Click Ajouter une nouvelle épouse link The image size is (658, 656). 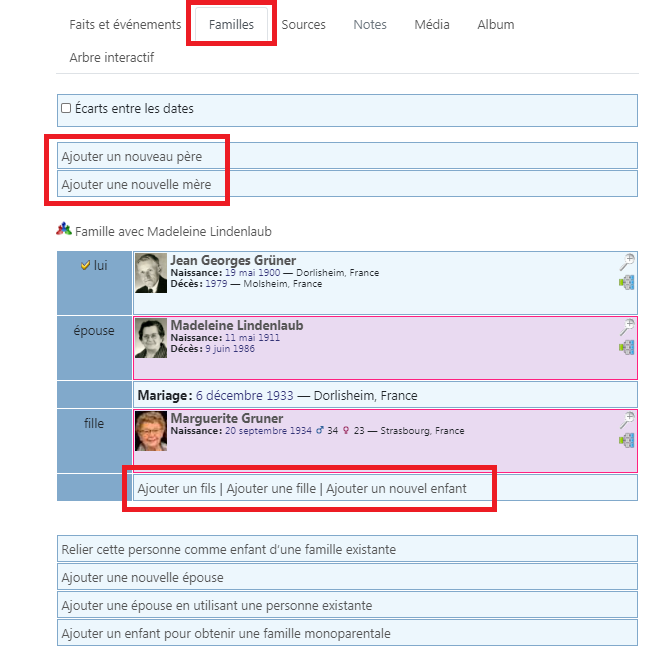142,577
